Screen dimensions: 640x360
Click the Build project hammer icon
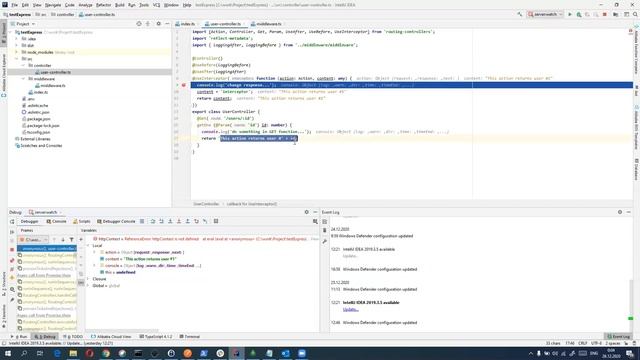(x=520, y=14)
